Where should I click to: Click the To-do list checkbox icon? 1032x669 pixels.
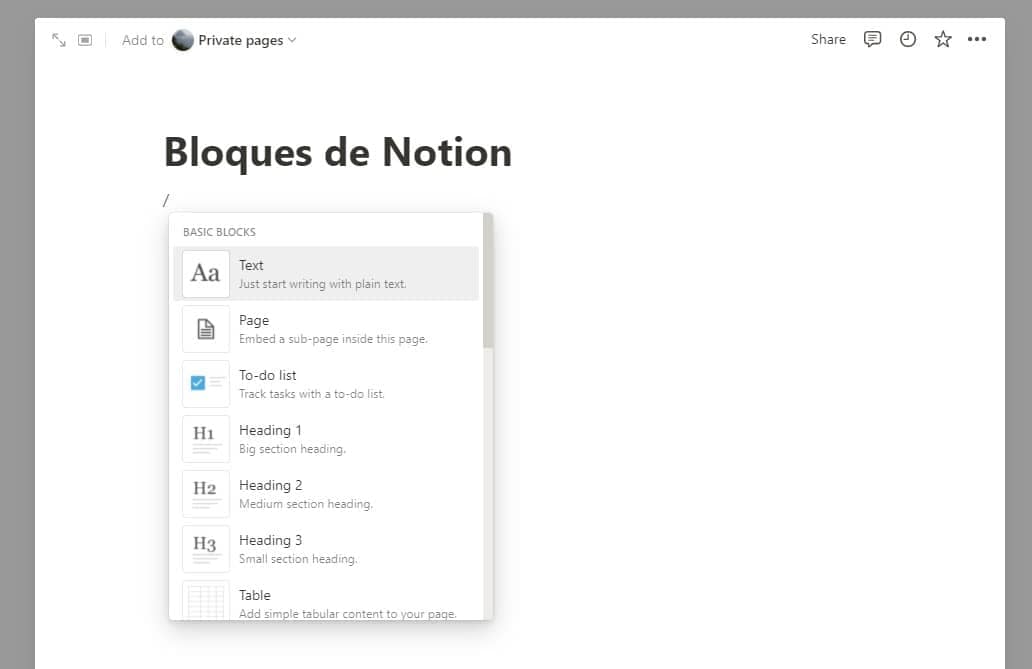[x=206, y=384]
